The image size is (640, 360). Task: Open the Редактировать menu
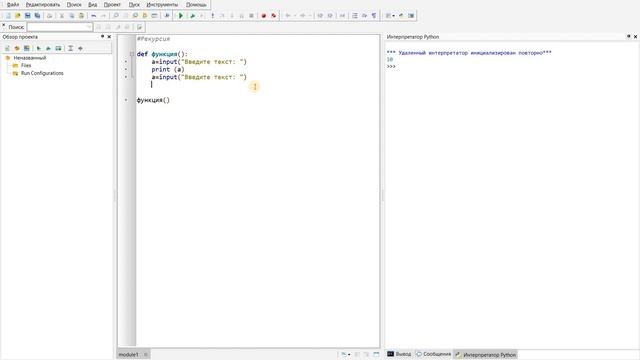point(43,4)
